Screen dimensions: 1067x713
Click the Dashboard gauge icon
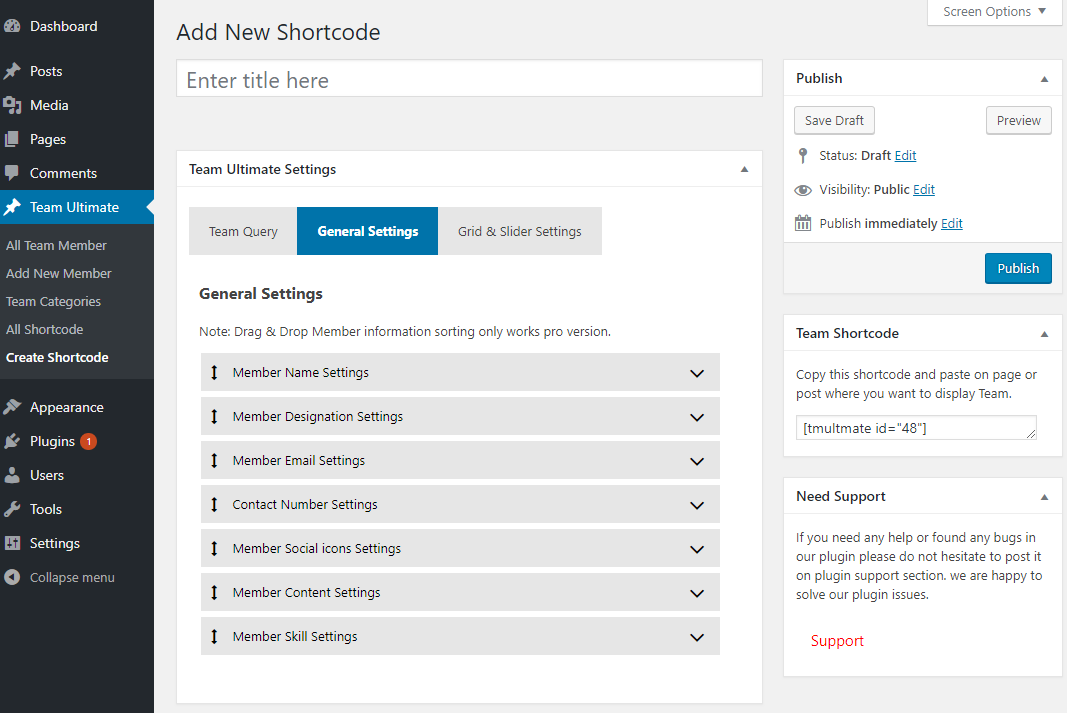point(12,27)
